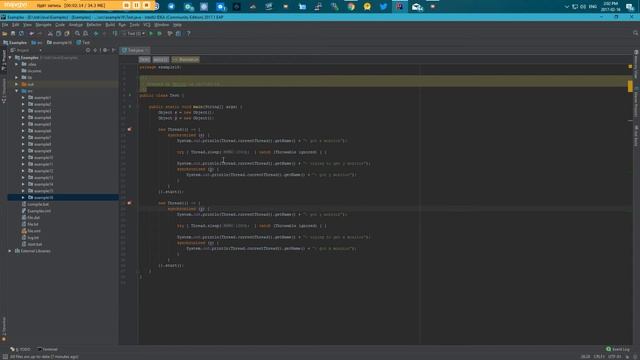The image size is (640, 360).
Task: Expand the example16 package arrow
Action: tap(23, 198)
